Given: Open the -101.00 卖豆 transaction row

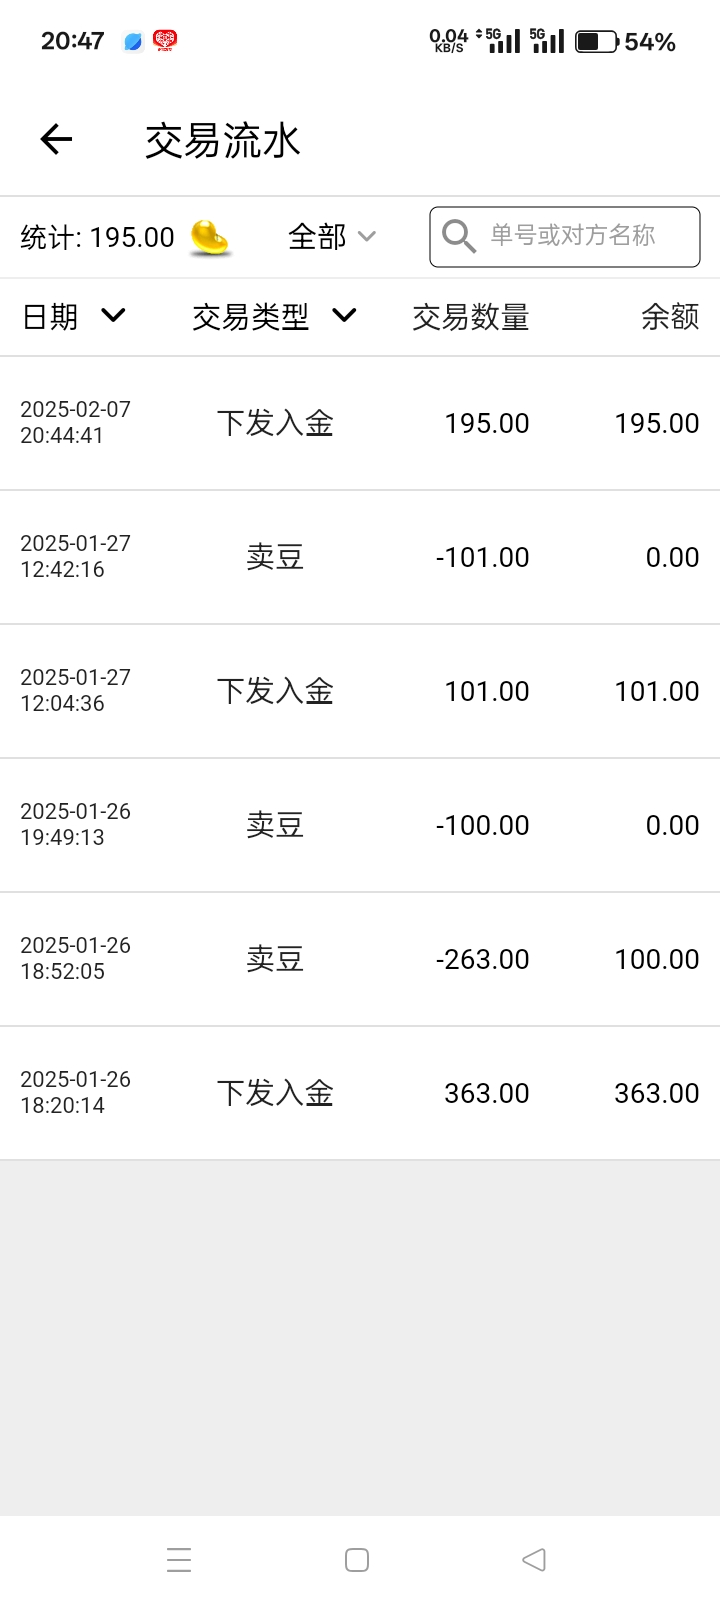Looking at the screenshot, I should [x=360, y=557].
